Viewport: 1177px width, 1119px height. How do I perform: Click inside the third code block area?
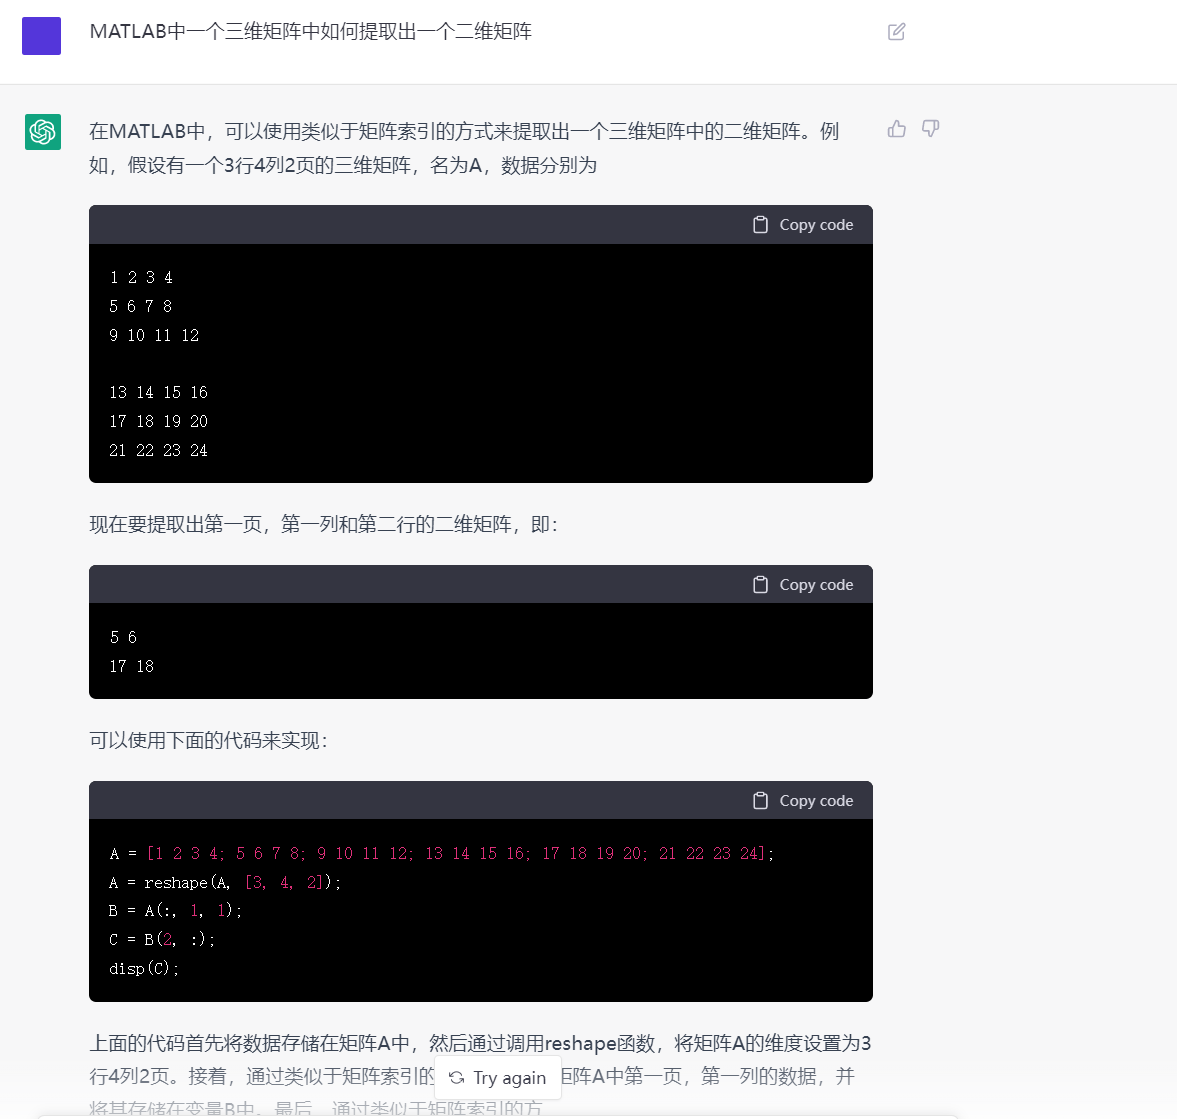[x=480, y=910]
